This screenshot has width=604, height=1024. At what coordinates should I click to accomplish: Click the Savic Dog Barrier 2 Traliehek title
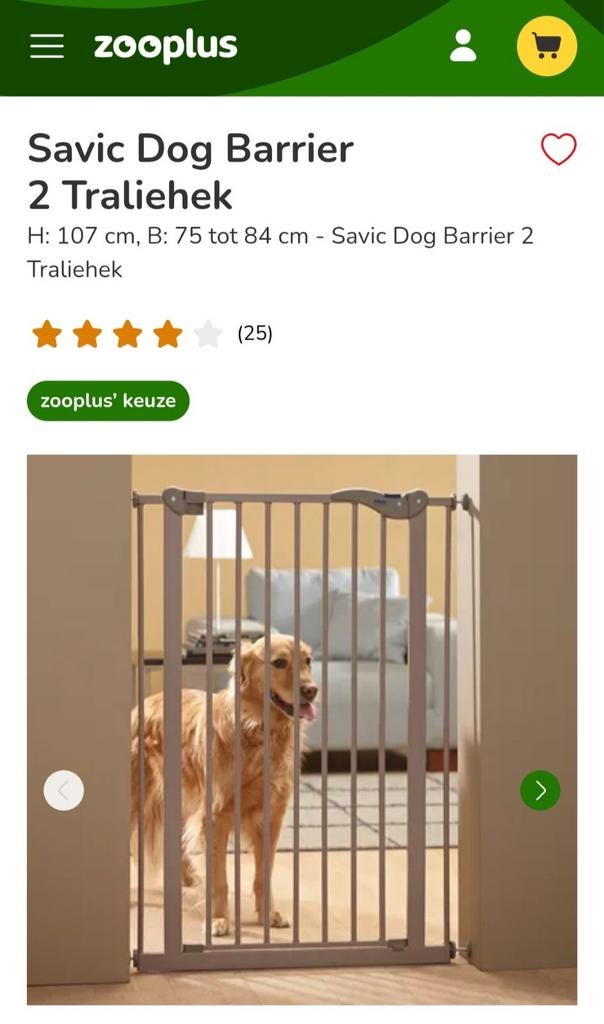click(x=190, y=172)
